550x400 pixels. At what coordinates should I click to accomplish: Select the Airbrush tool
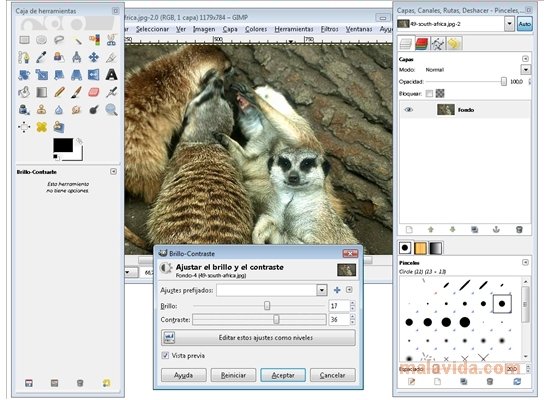pyautogui.click(x=111, y=92)
